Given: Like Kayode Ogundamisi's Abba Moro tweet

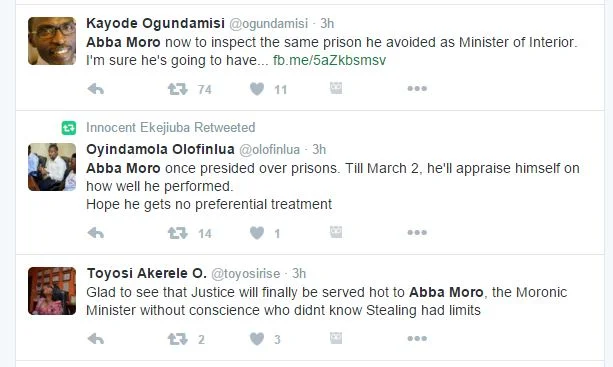Looking at the screenshot, I should [x=257, y=89].
